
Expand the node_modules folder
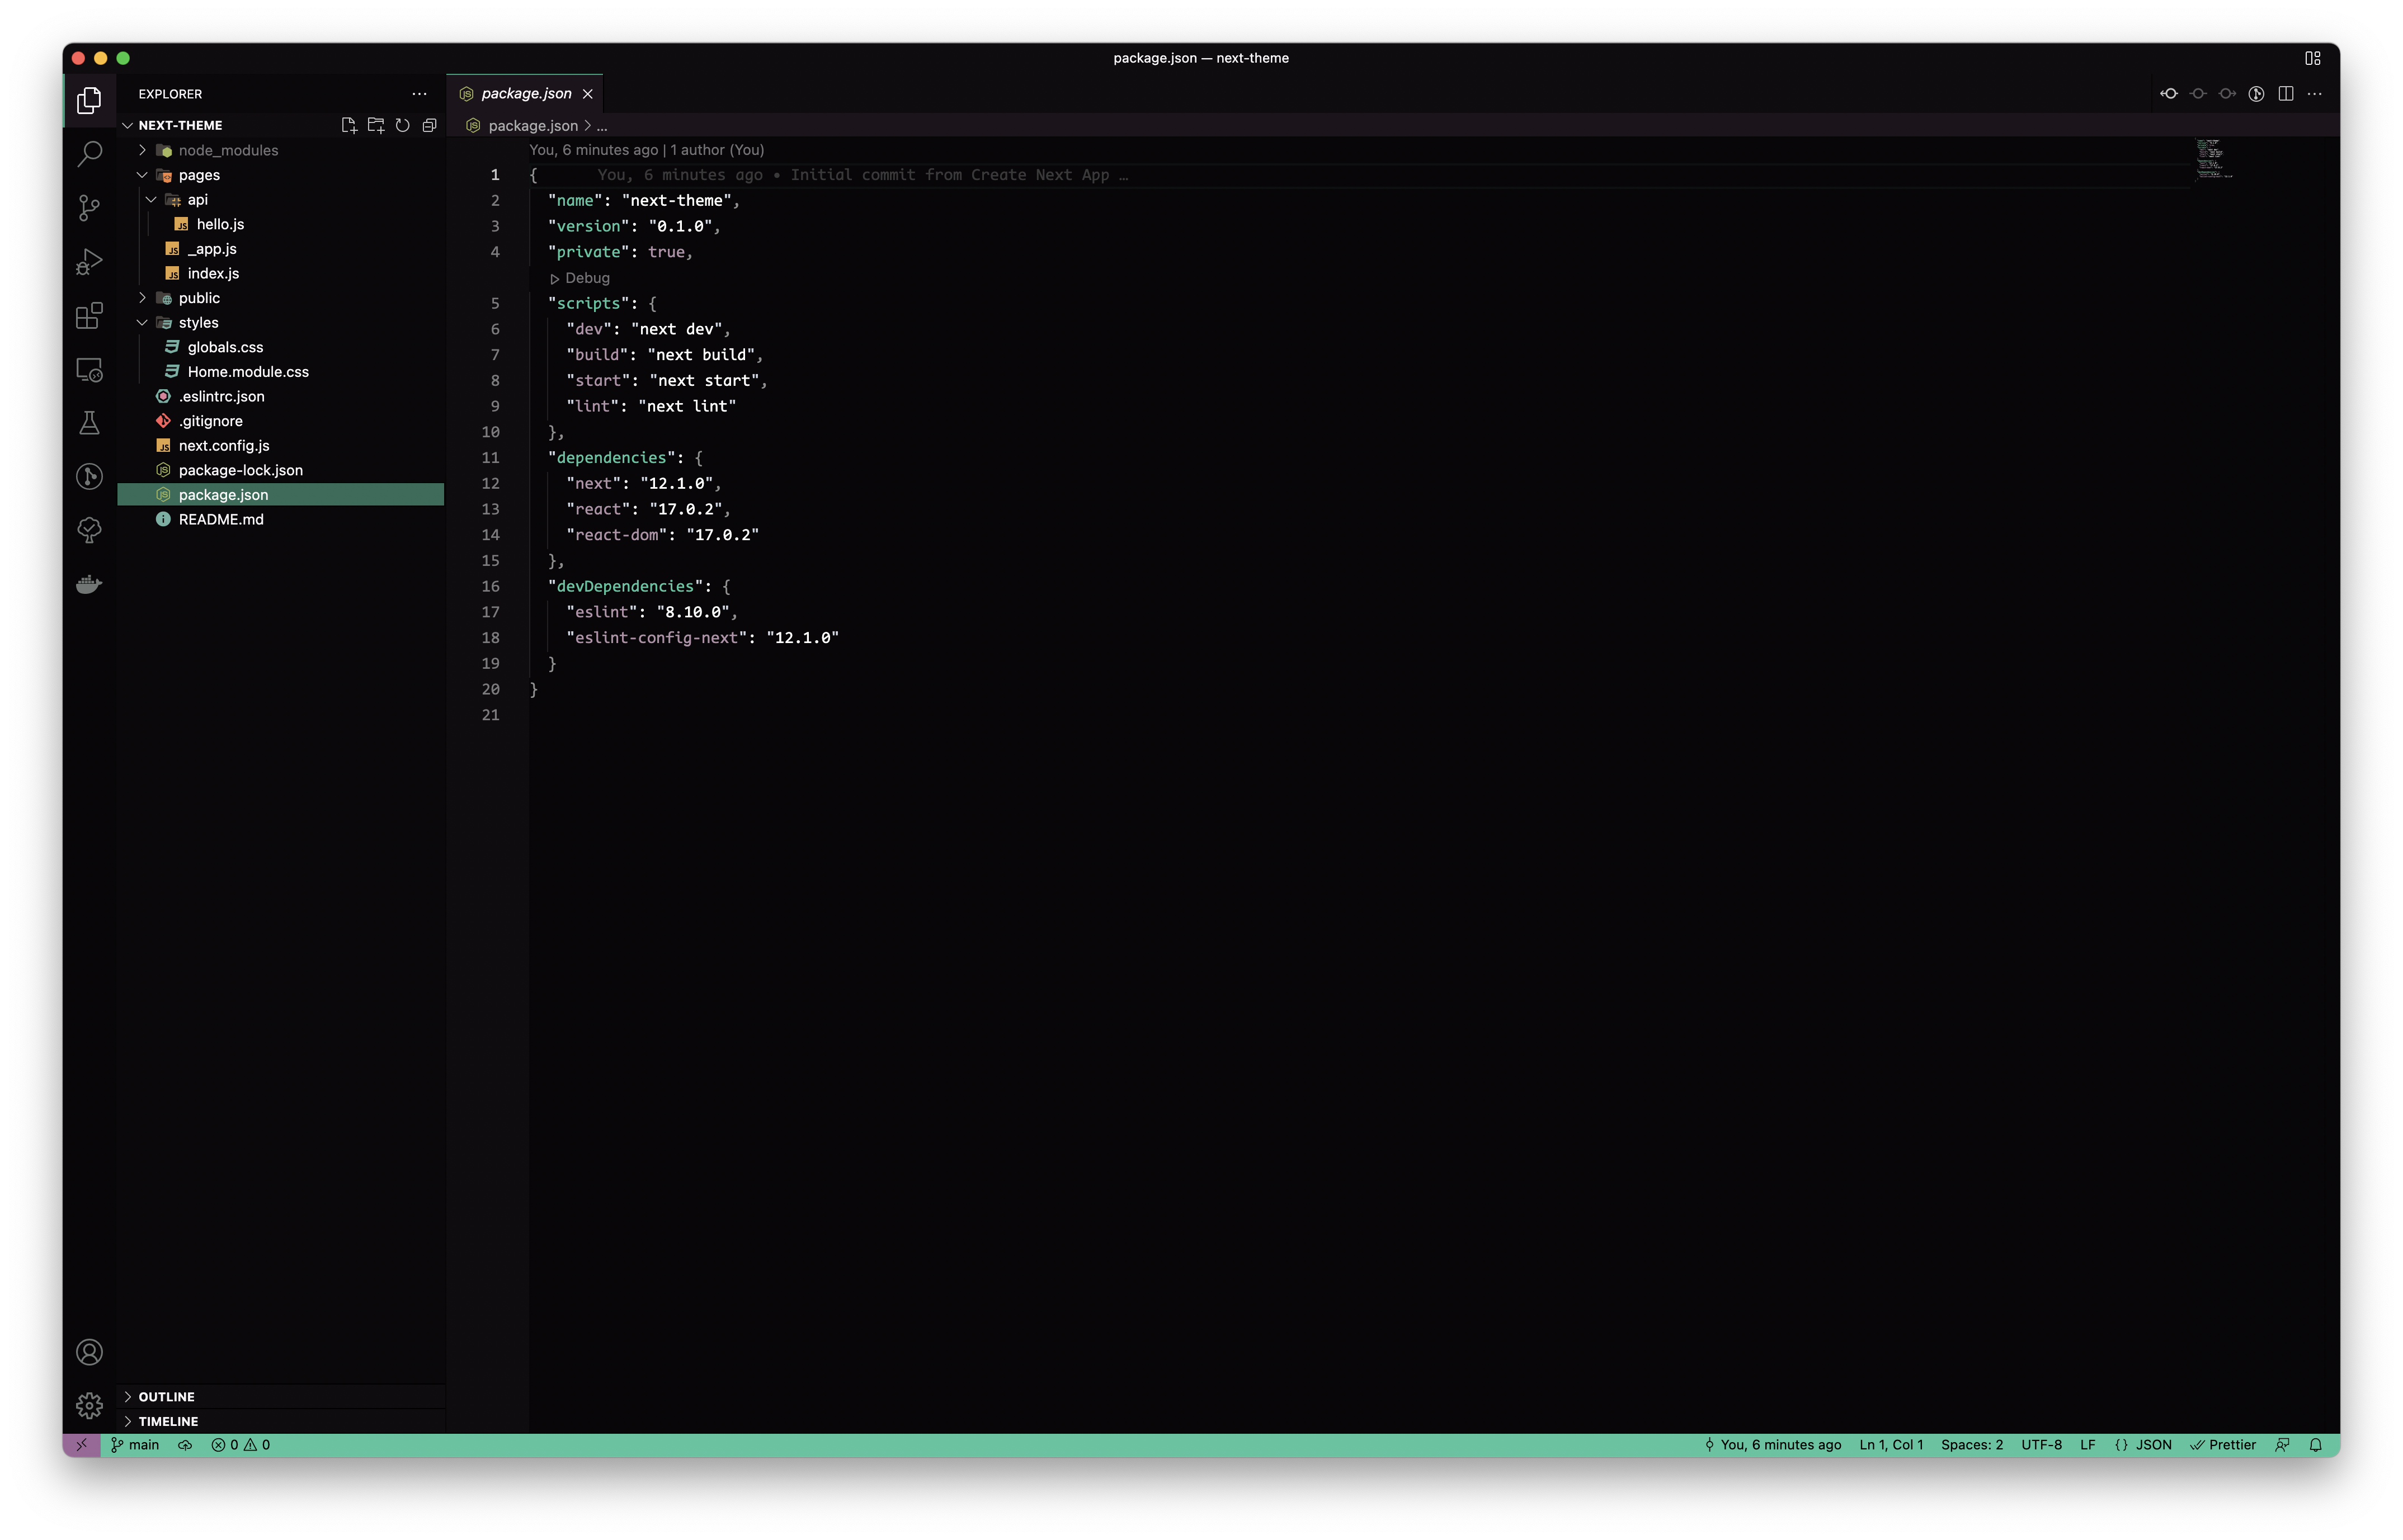[228, 150]
